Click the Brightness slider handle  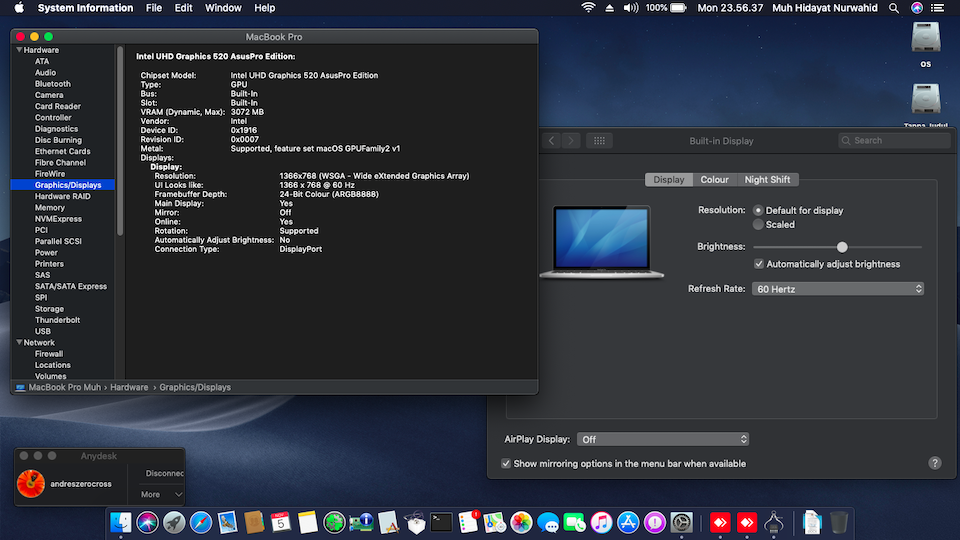pyautogui.click(x=842, y=247)
